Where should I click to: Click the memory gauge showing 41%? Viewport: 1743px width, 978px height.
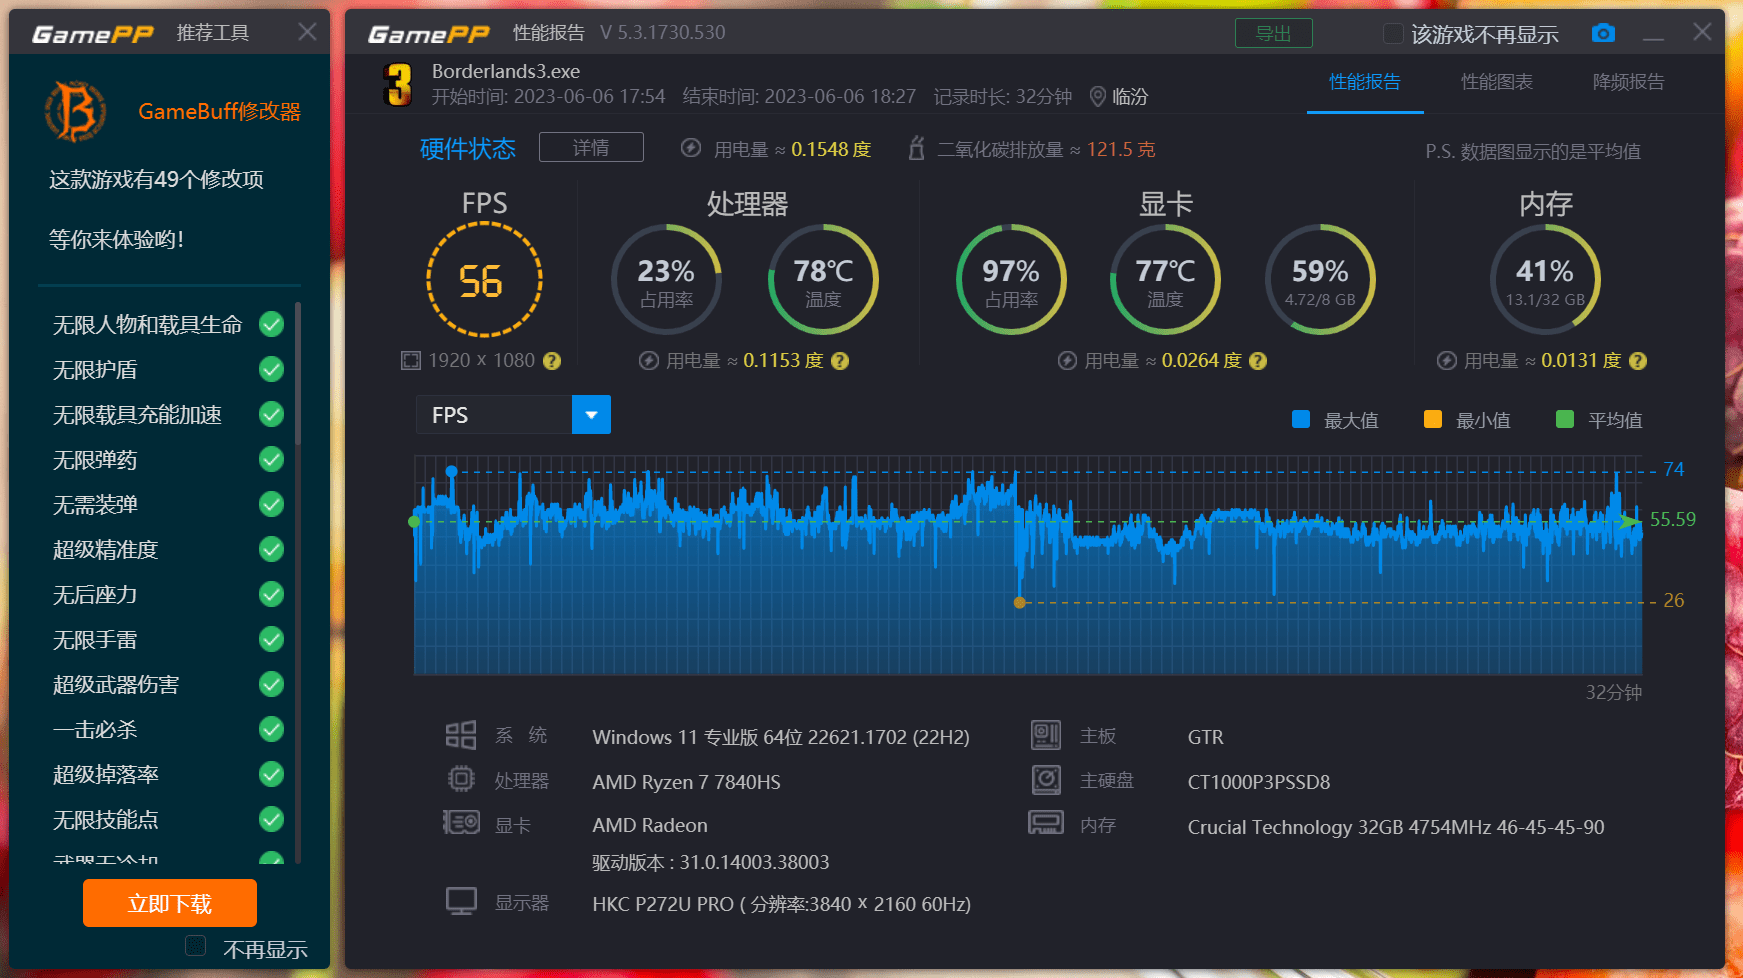1545,280
